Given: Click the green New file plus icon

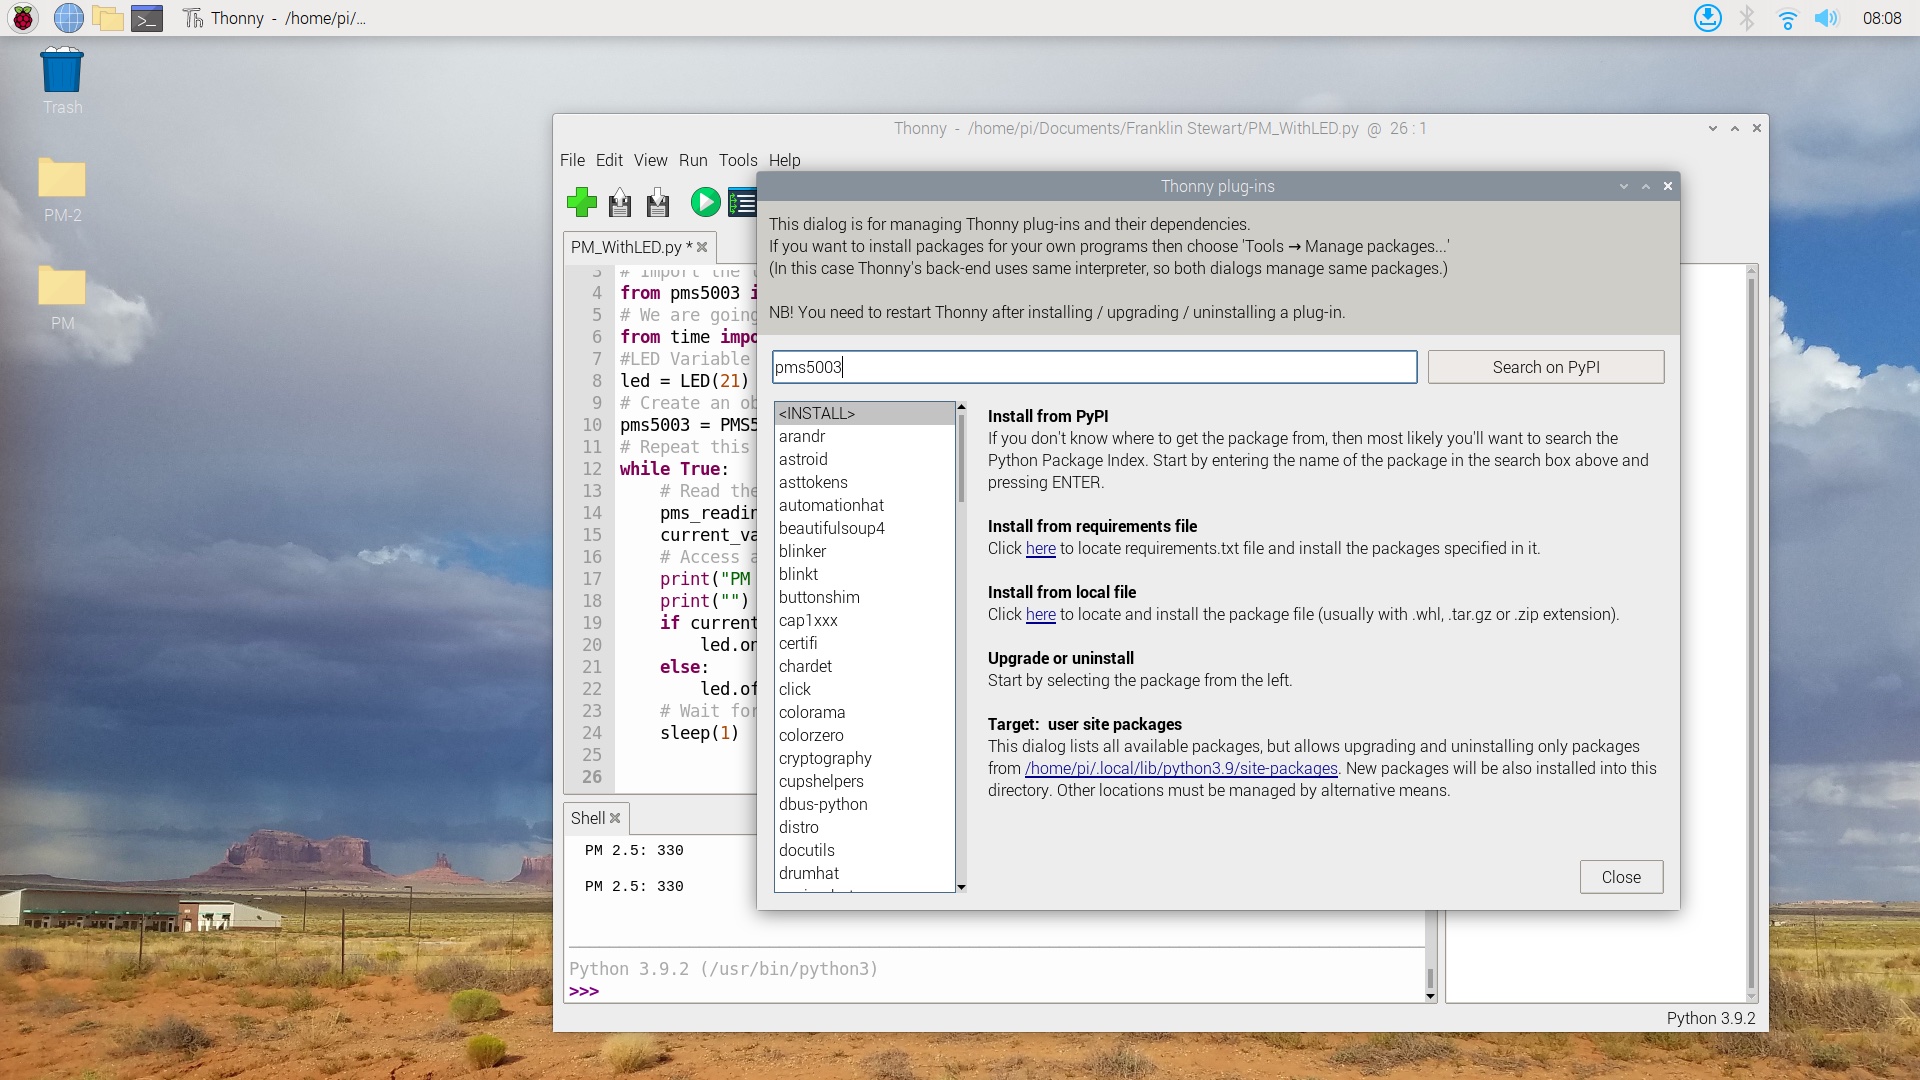Looking at the screenshot, I should (x=581, y=203).
